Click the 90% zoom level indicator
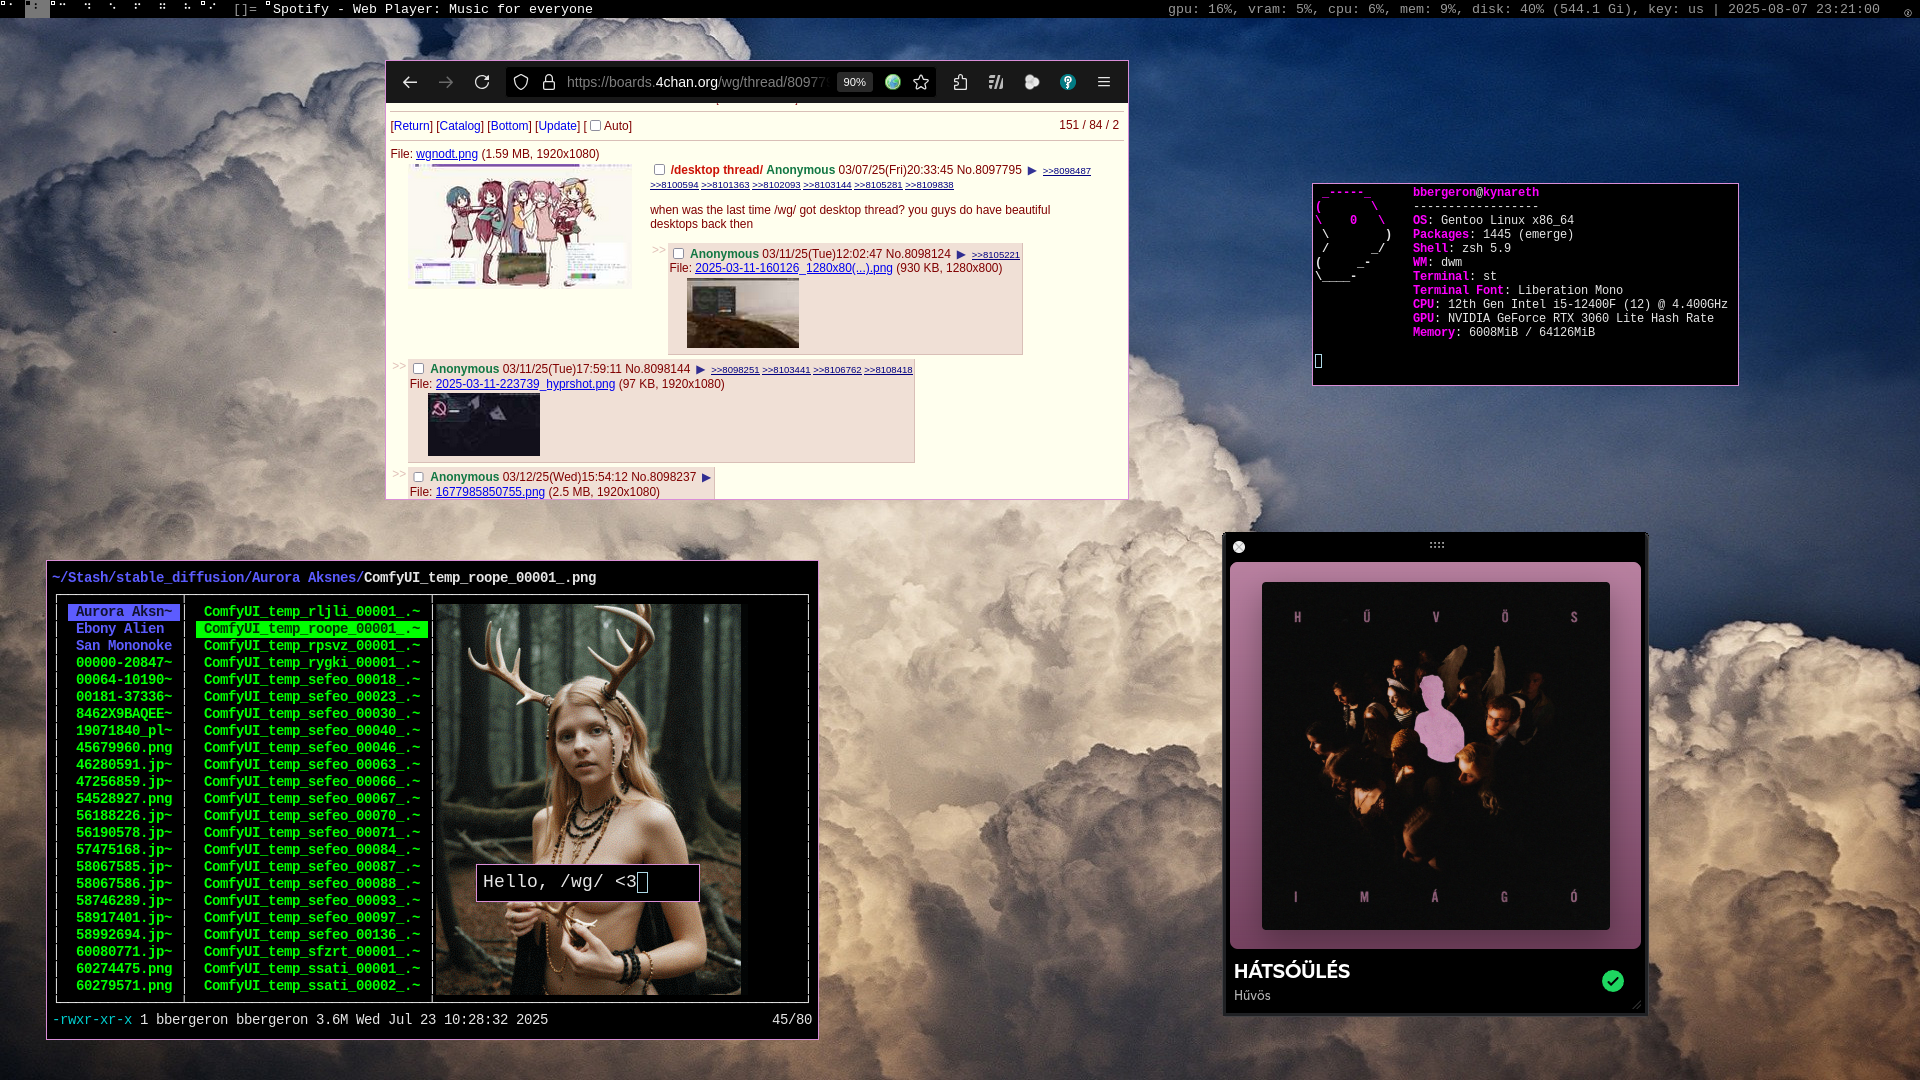The image size is (1920, 1080). [854, 82]
